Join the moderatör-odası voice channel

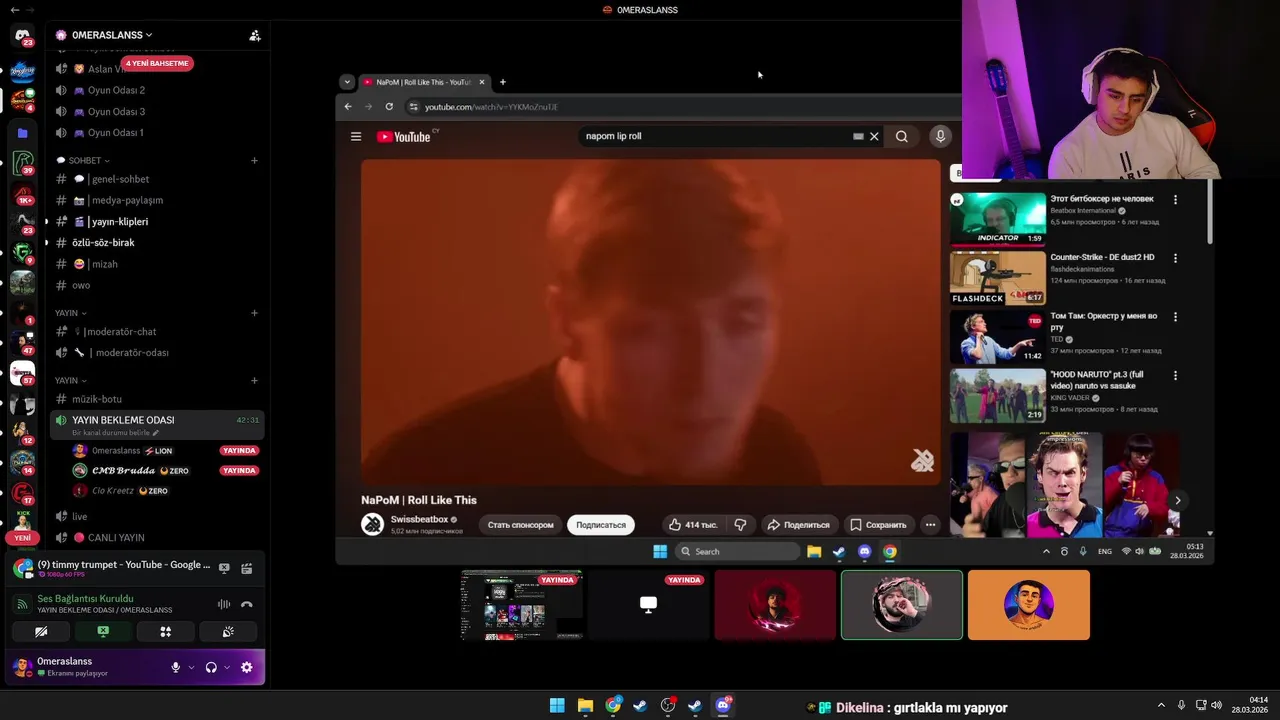157,352
